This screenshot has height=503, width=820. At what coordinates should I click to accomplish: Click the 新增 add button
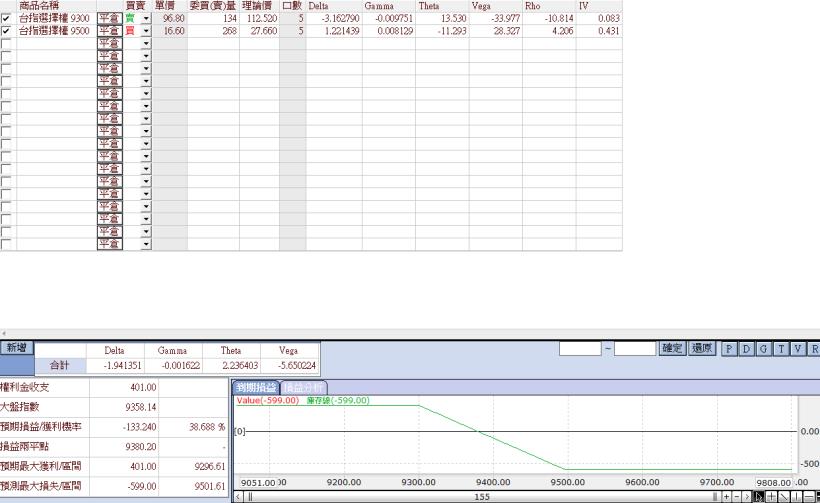[x=15, y=348]
